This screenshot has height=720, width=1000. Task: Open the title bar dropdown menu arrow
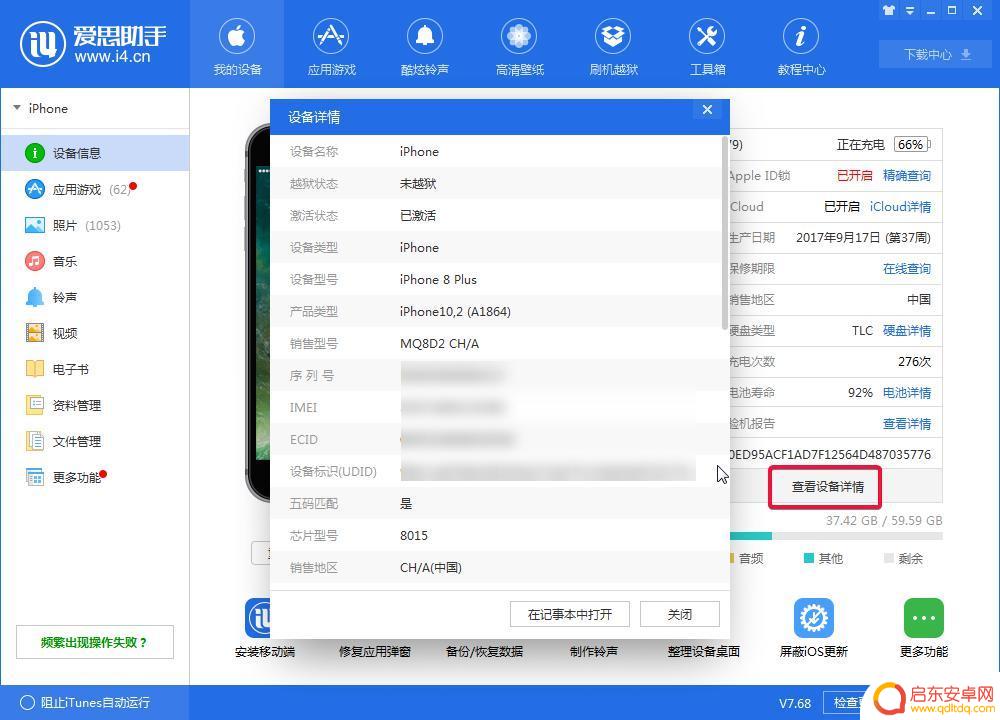[x=909, y=10]
